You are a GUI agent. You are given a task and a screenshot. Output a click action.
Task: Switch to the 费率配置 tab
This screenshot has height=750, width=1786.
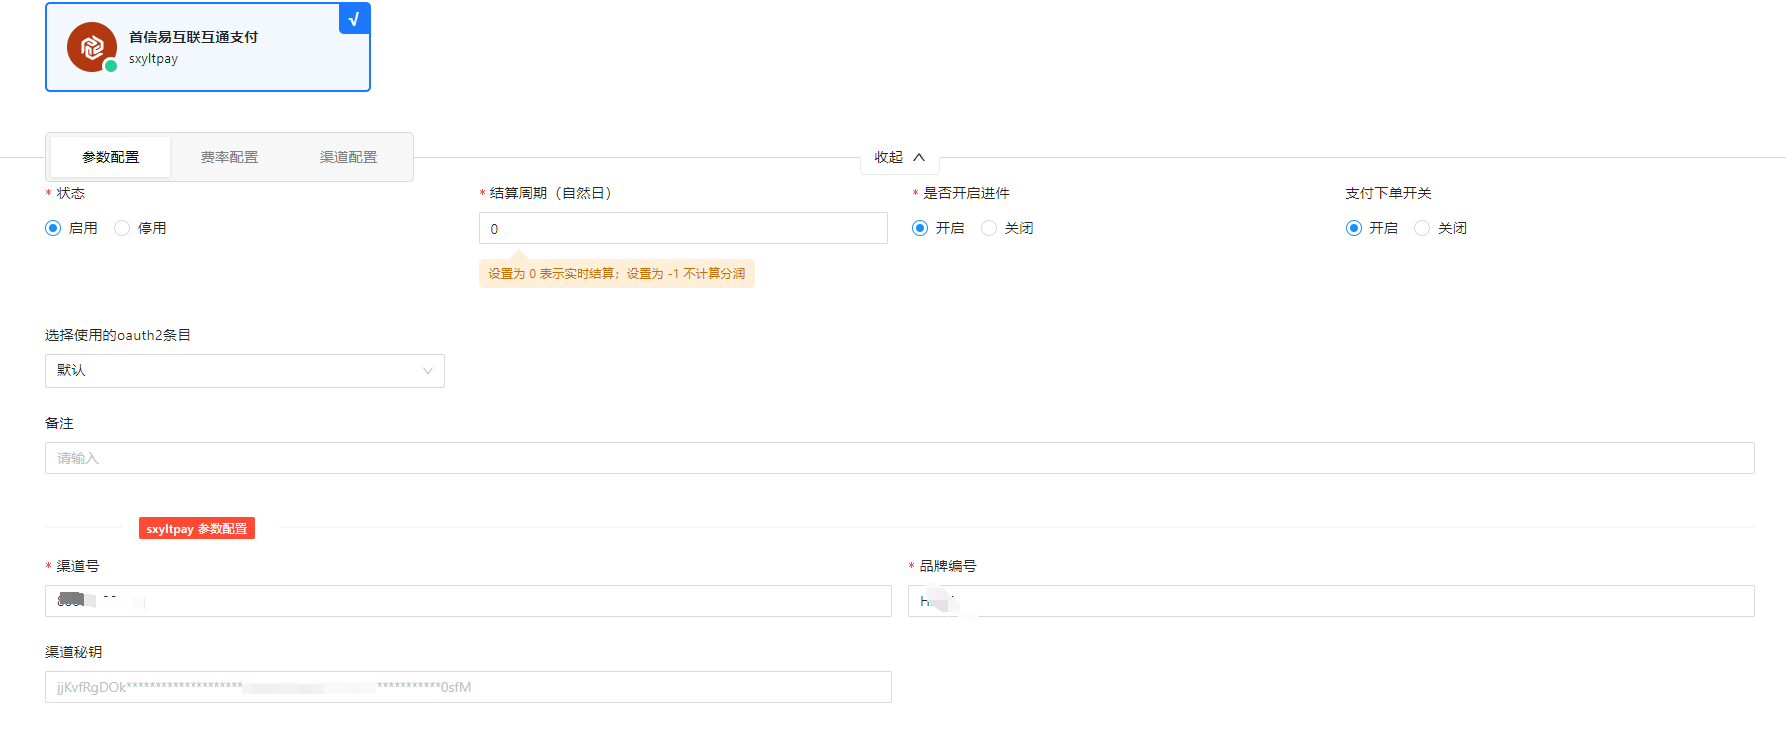pos(229,157)
